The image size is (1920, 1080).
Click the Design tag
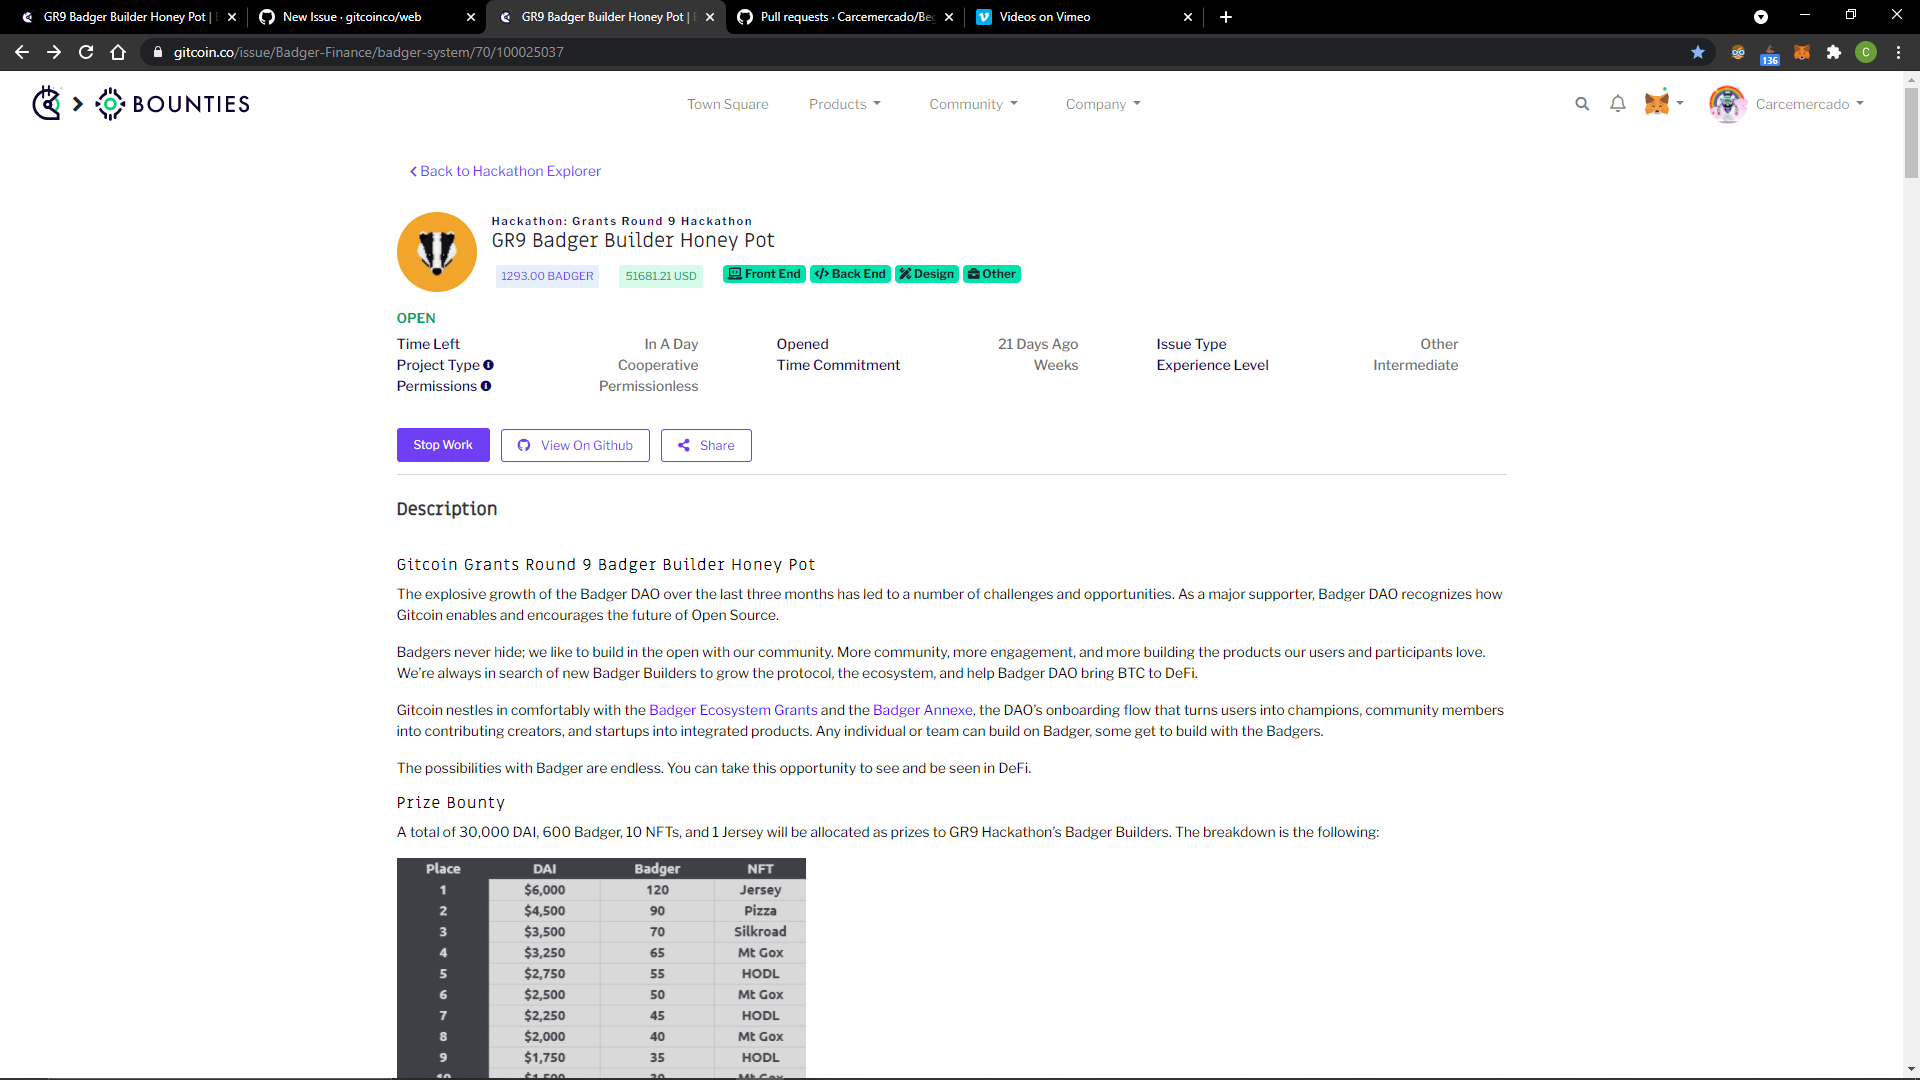coord(927,274)
